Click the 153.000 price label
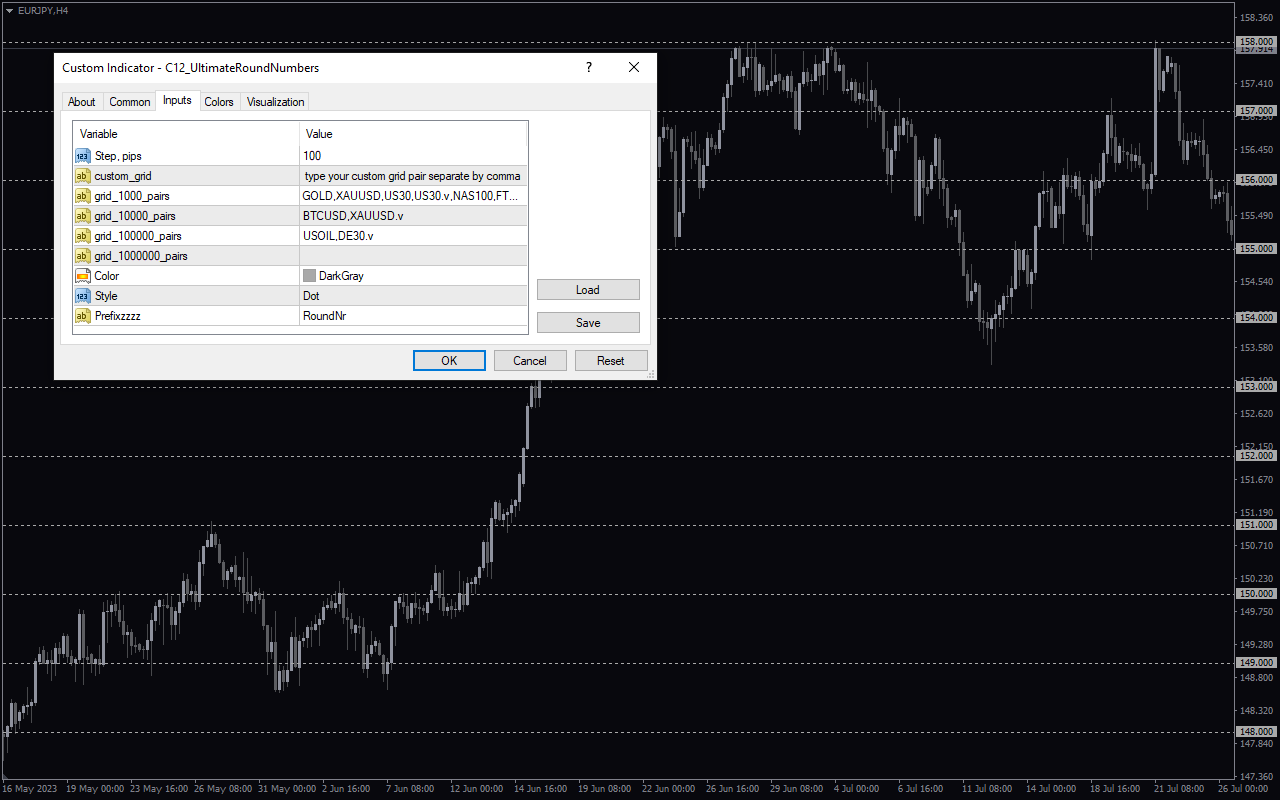Viewport: 1280px width, 800px height. [1257, 387]
